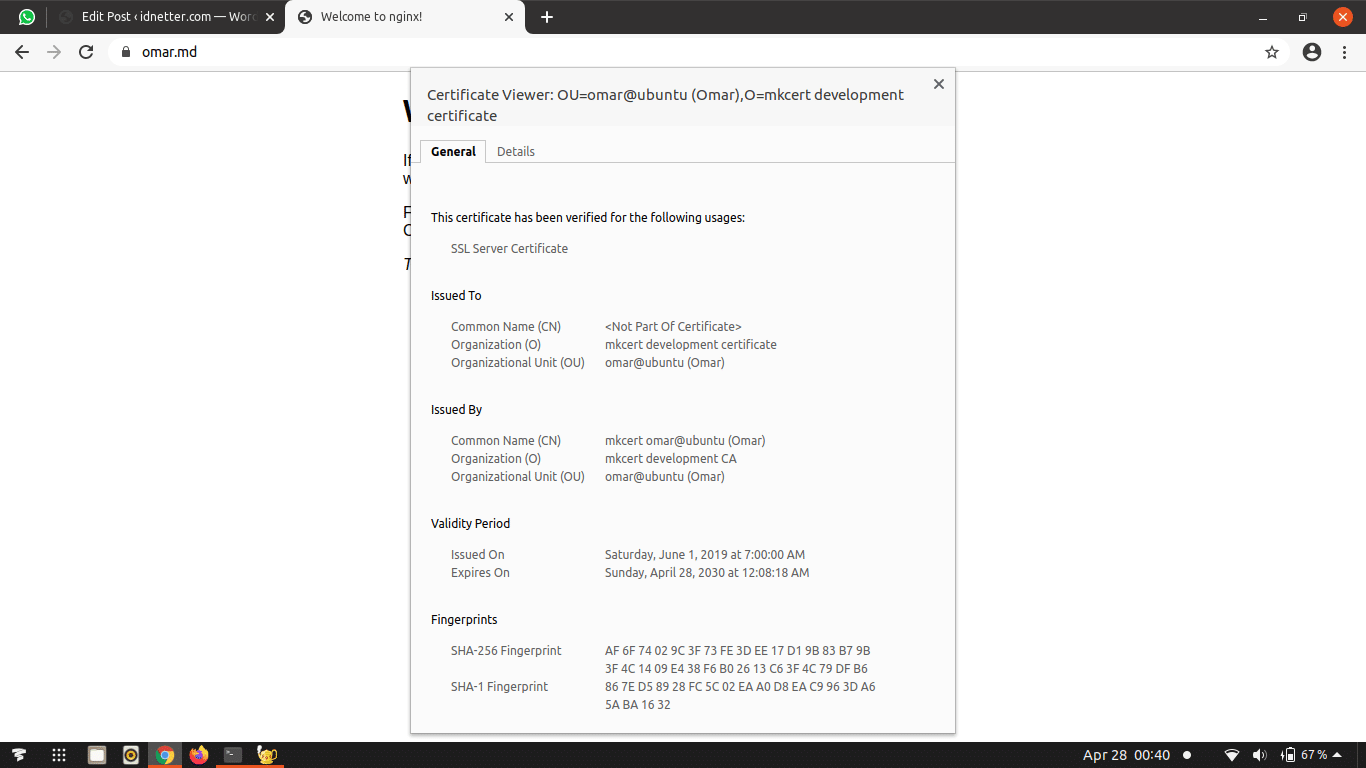Focus Chrome from the taskbar
1366x768 pixels.
coord(165,755)
